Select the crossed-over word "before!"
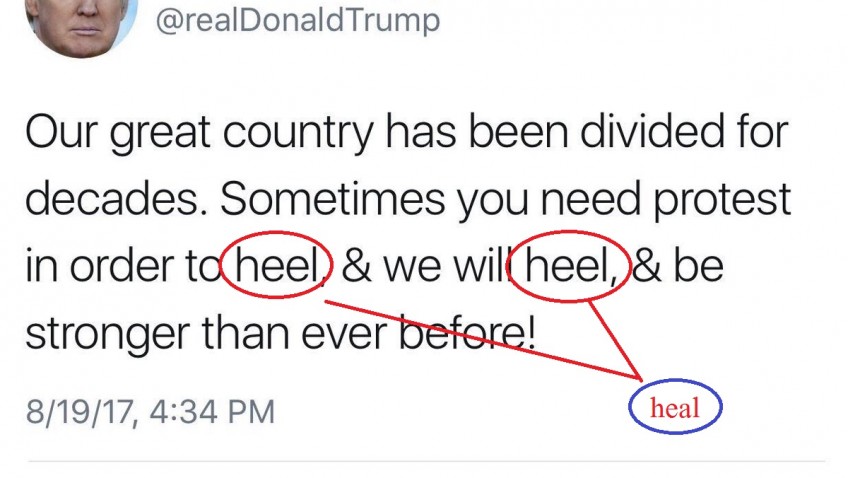 tap(467, 333)
